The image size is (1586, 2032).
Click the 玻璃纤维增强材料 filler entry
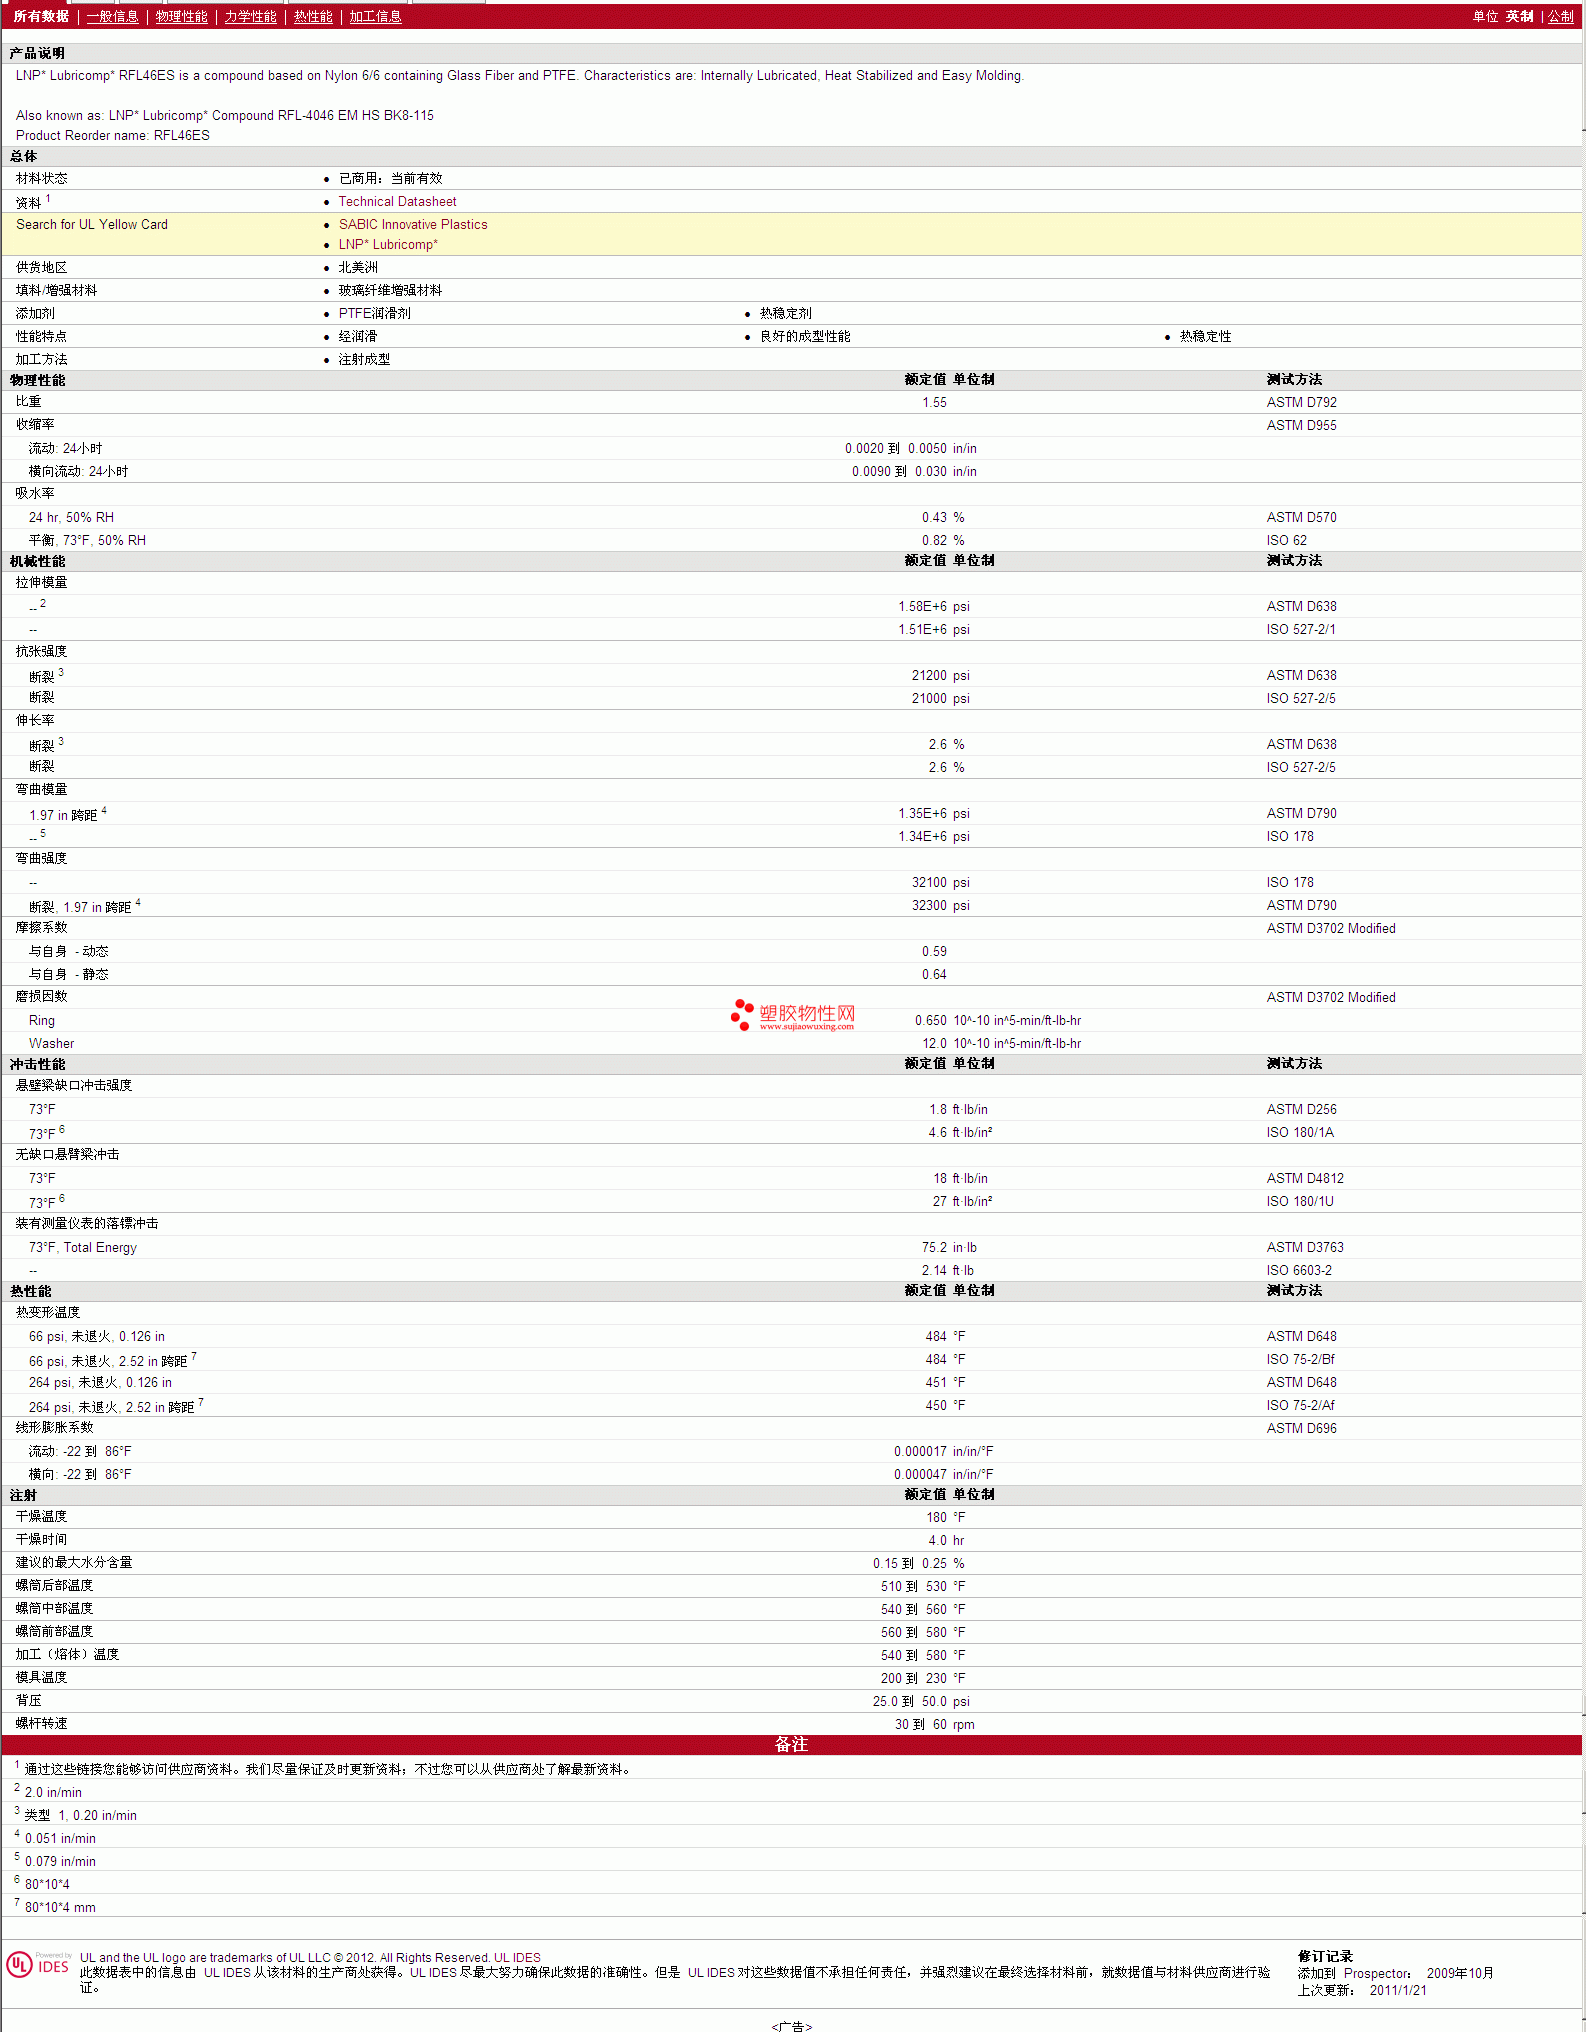pyautogui.click(x=390, y=290)
